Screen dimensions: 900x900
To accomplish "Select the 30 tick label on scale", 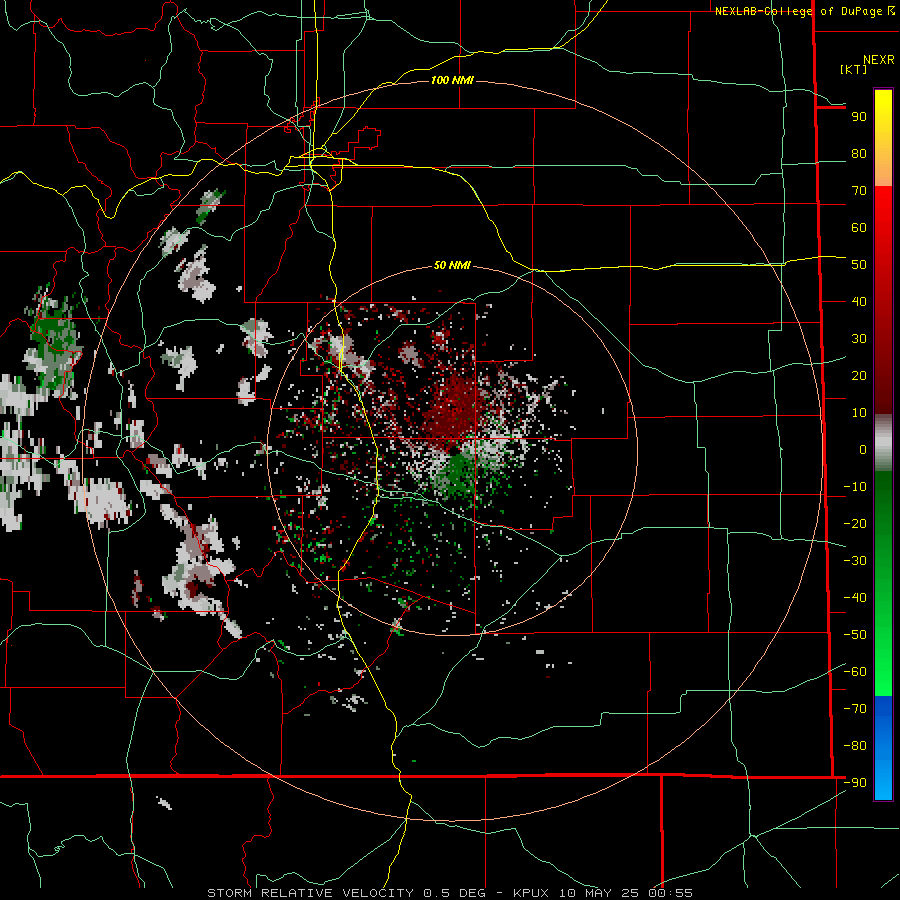I will click(x=859, y=339).
